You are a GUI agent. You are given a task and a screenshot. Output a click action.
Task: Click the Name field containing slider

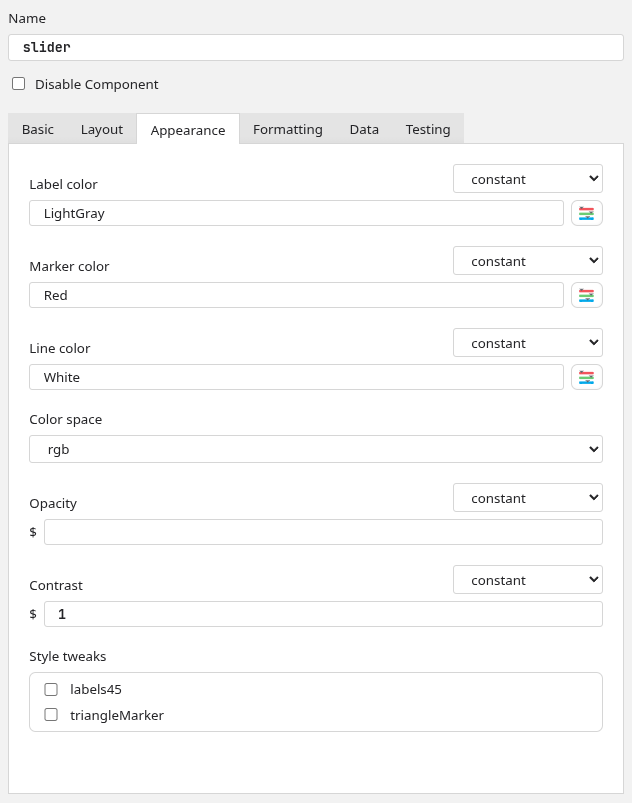[x=315, y=48]
